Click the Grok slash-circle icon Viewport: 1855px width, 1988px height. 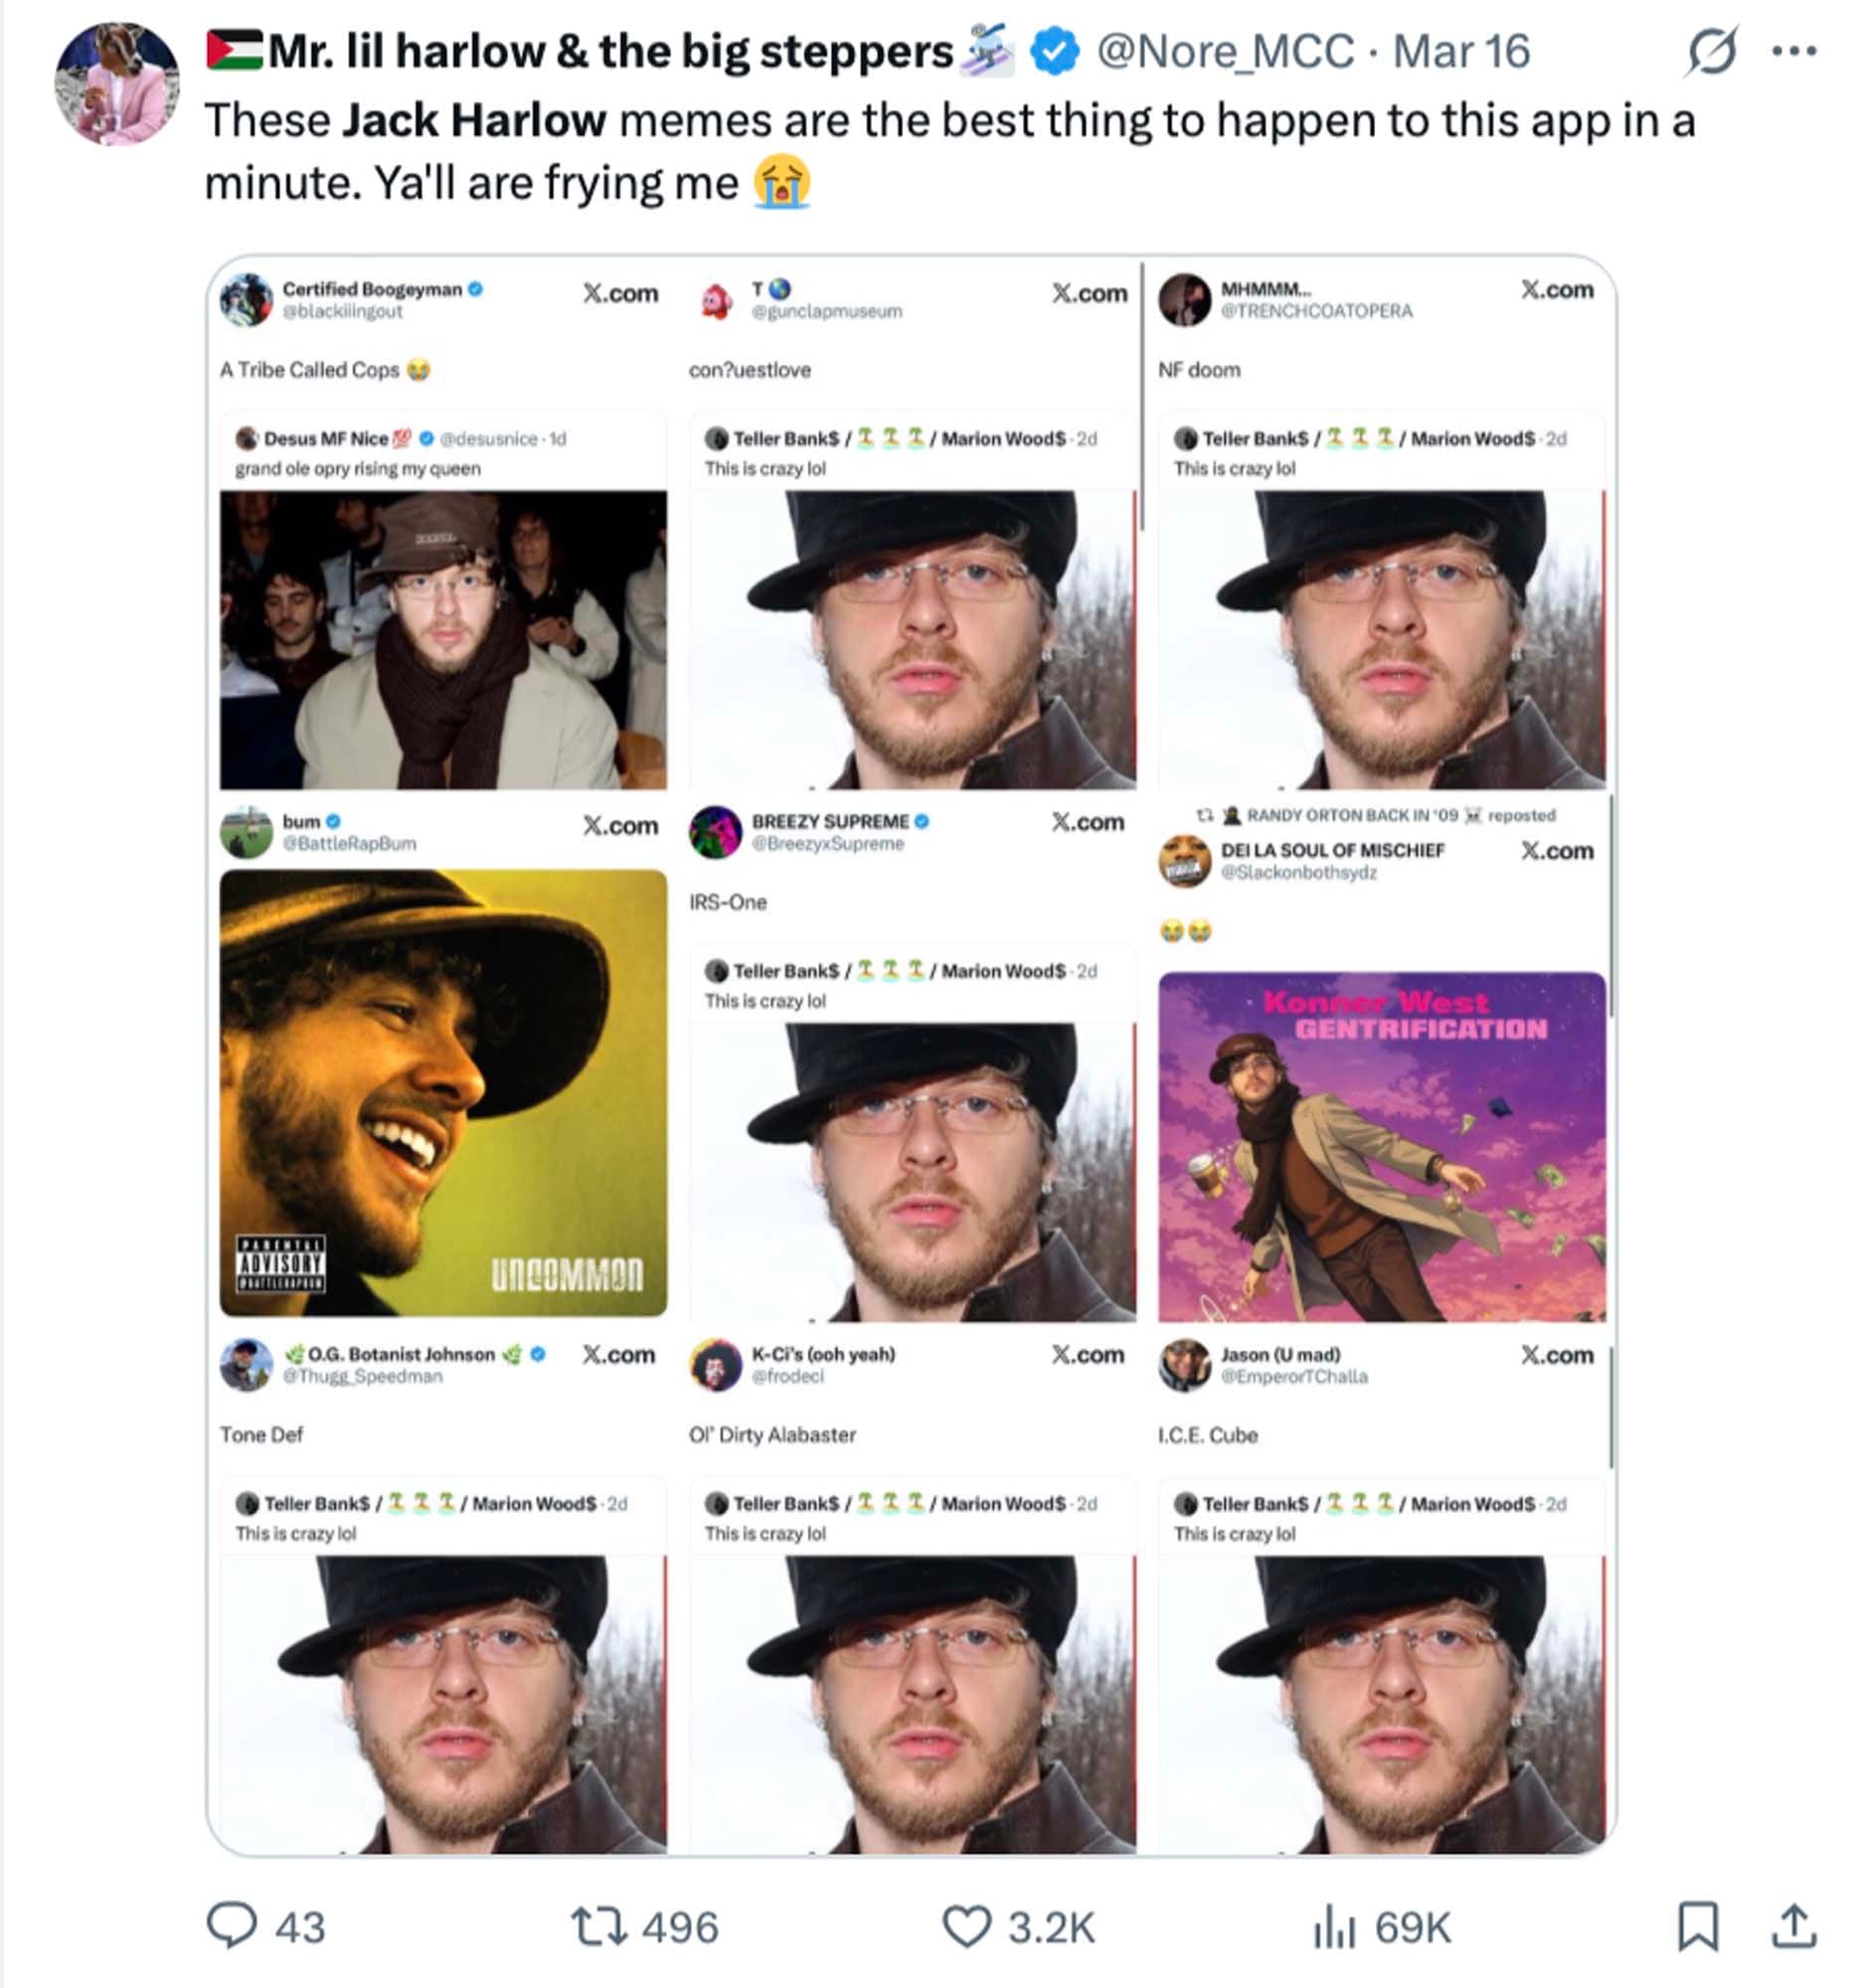point(1711,51)
